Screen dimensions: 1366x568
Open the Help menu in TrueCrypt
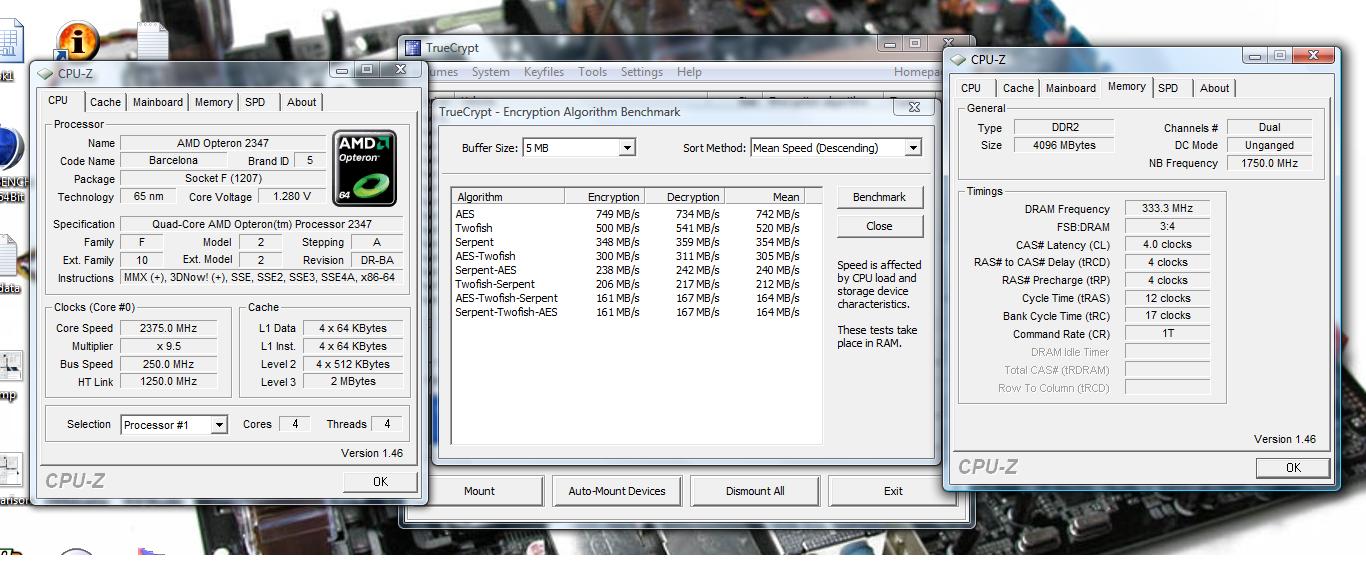[689, 72]
